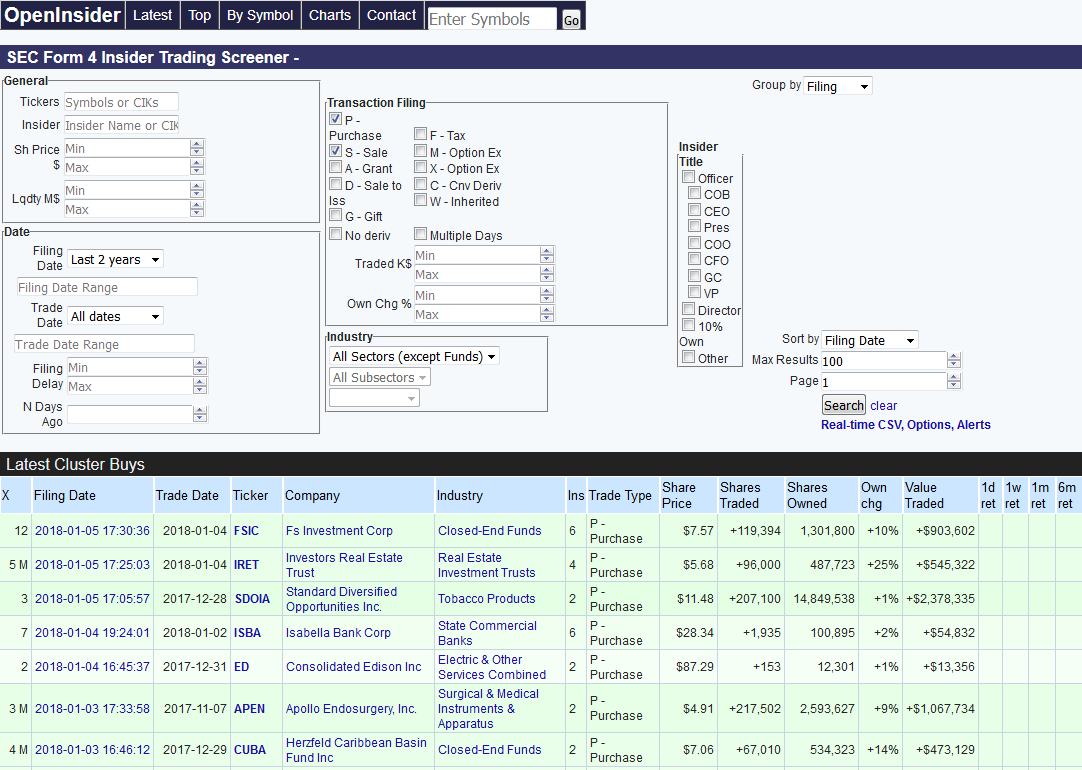Focus the Insider Name input field
The width and height of the screenshot is (1082, 770).
point(121,125)
